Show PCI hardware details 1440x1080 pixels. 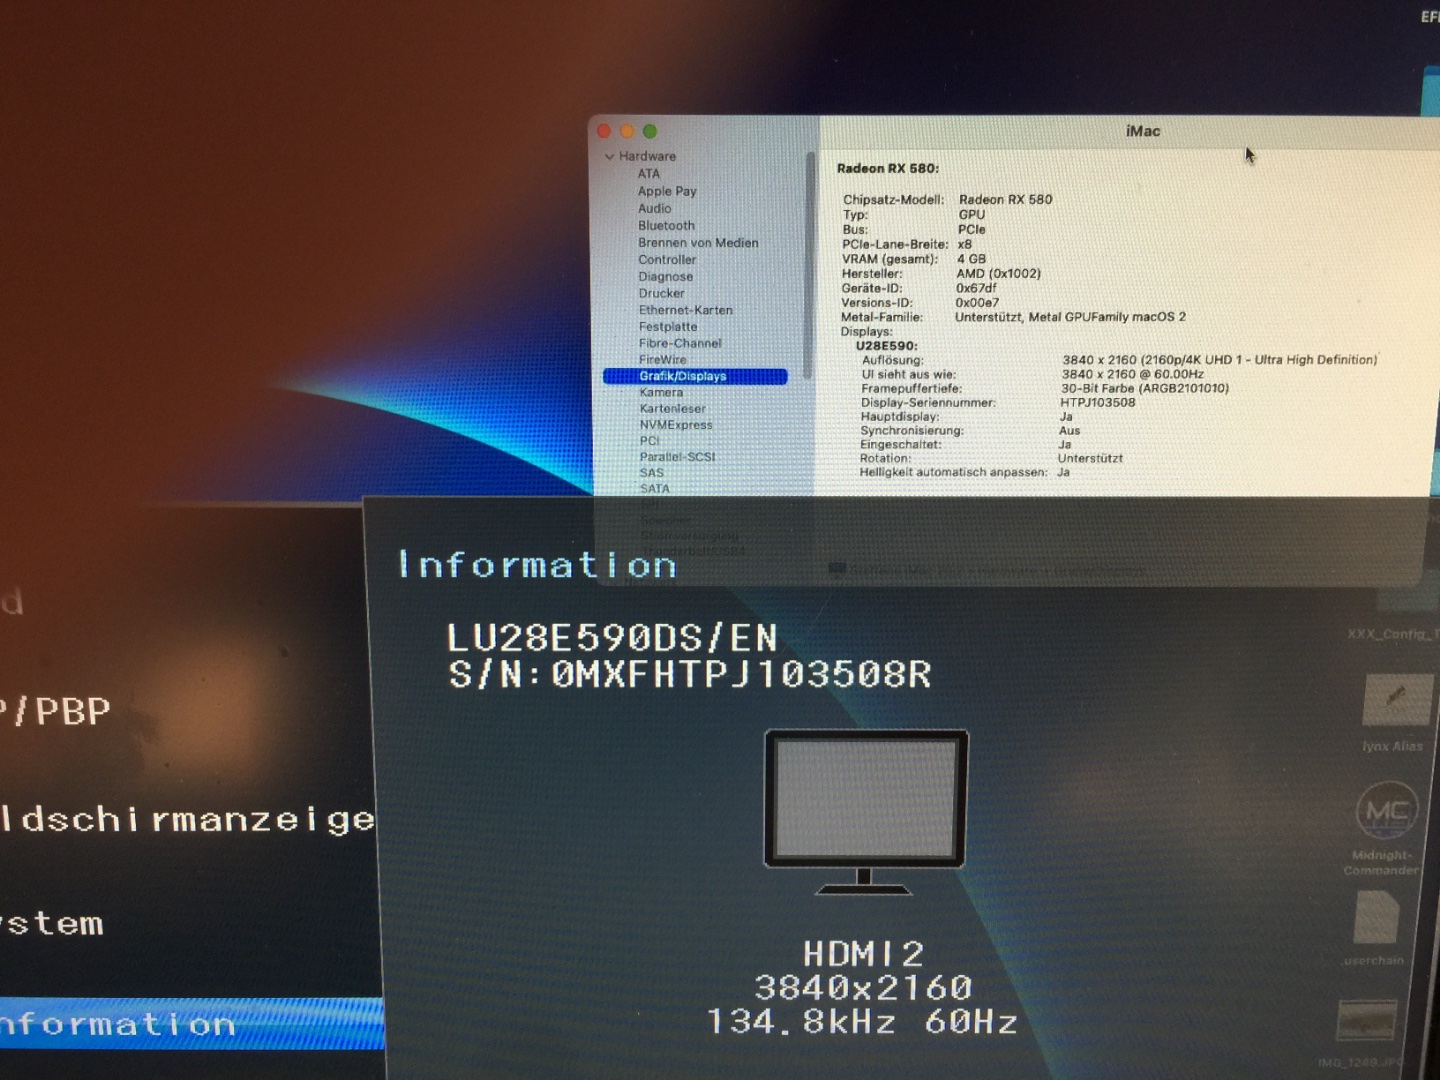[x=650, y=441]
